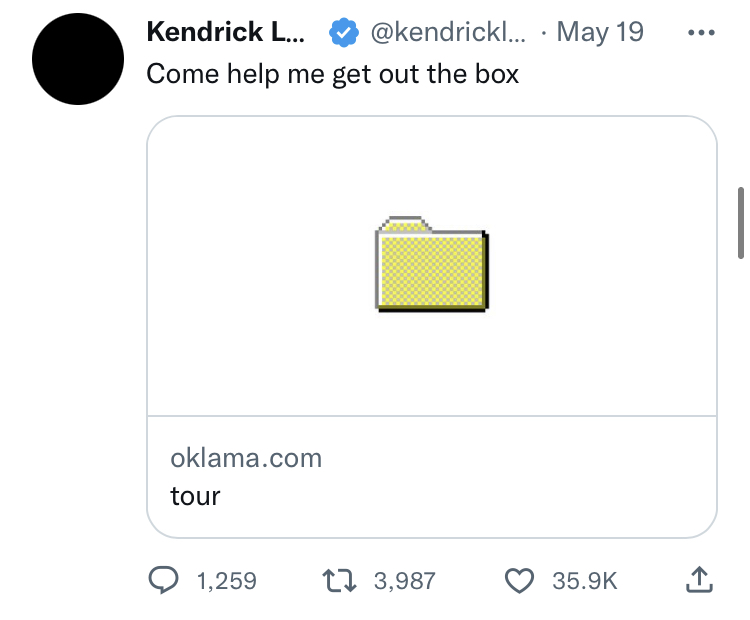Click the 35.9K likes count
The height and width of the screenshot is (620, 750).
(585, 581)
